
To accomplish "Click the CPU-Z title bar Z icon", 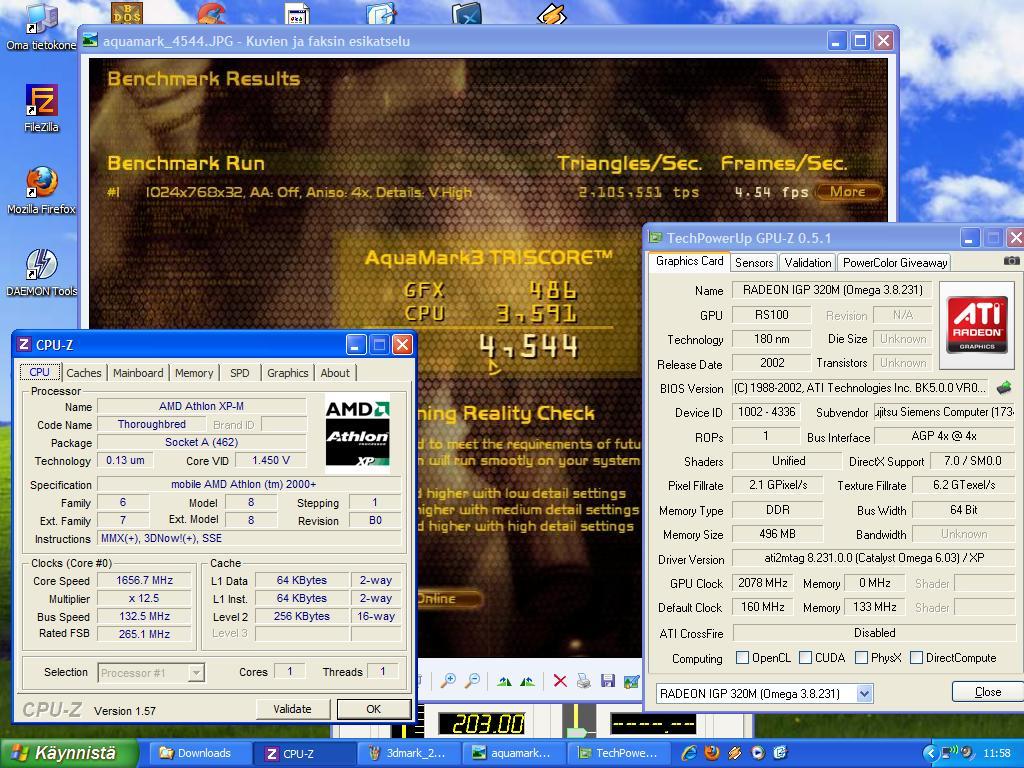I will [x=24, y=344].
